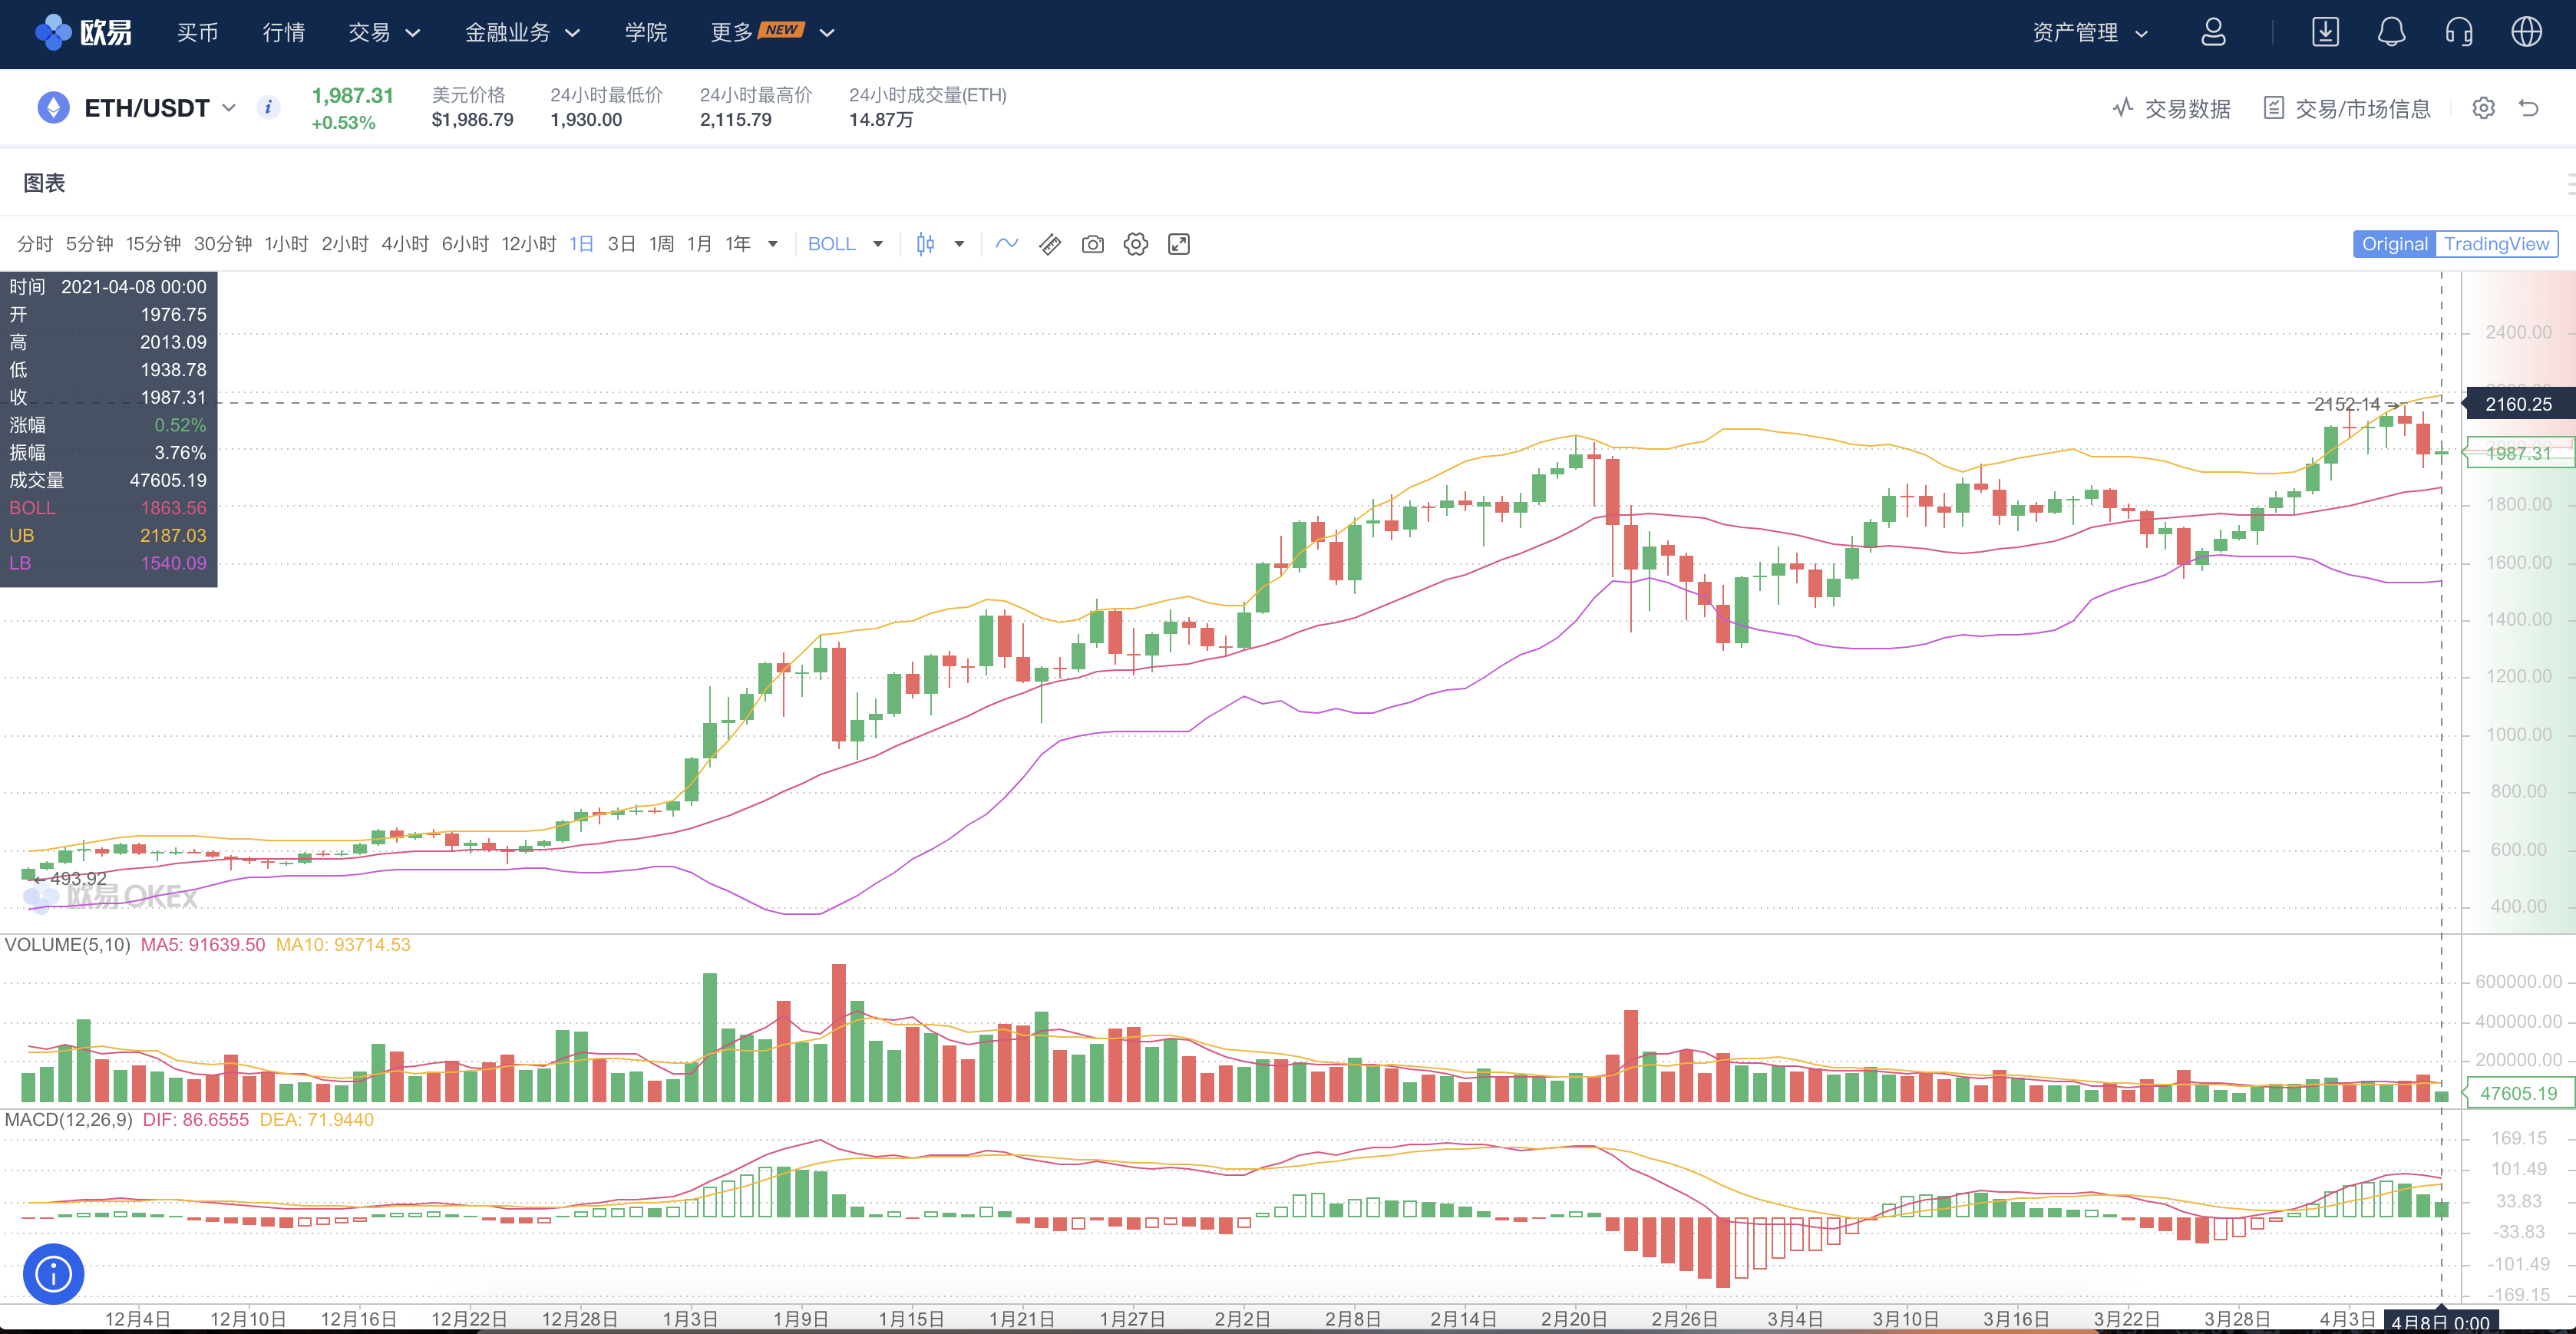Switch chart mode to TradingView
The width and height of the screenshot is (2576, 1334).
point(2496,244)
